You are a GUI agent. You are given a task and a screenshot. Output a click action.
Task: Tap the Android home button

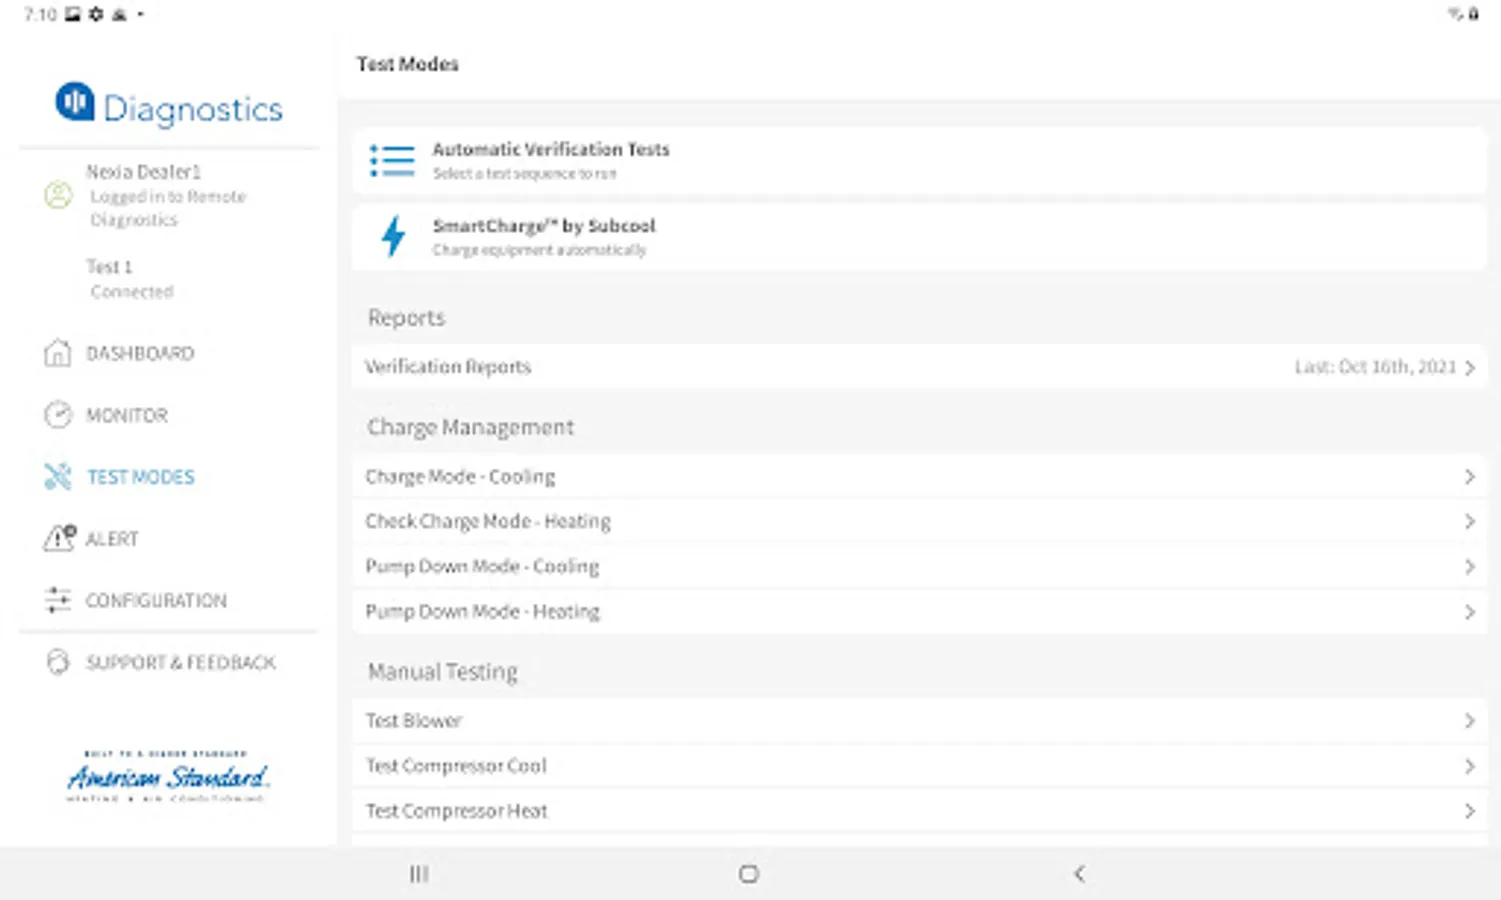click(x=749, y=874)
